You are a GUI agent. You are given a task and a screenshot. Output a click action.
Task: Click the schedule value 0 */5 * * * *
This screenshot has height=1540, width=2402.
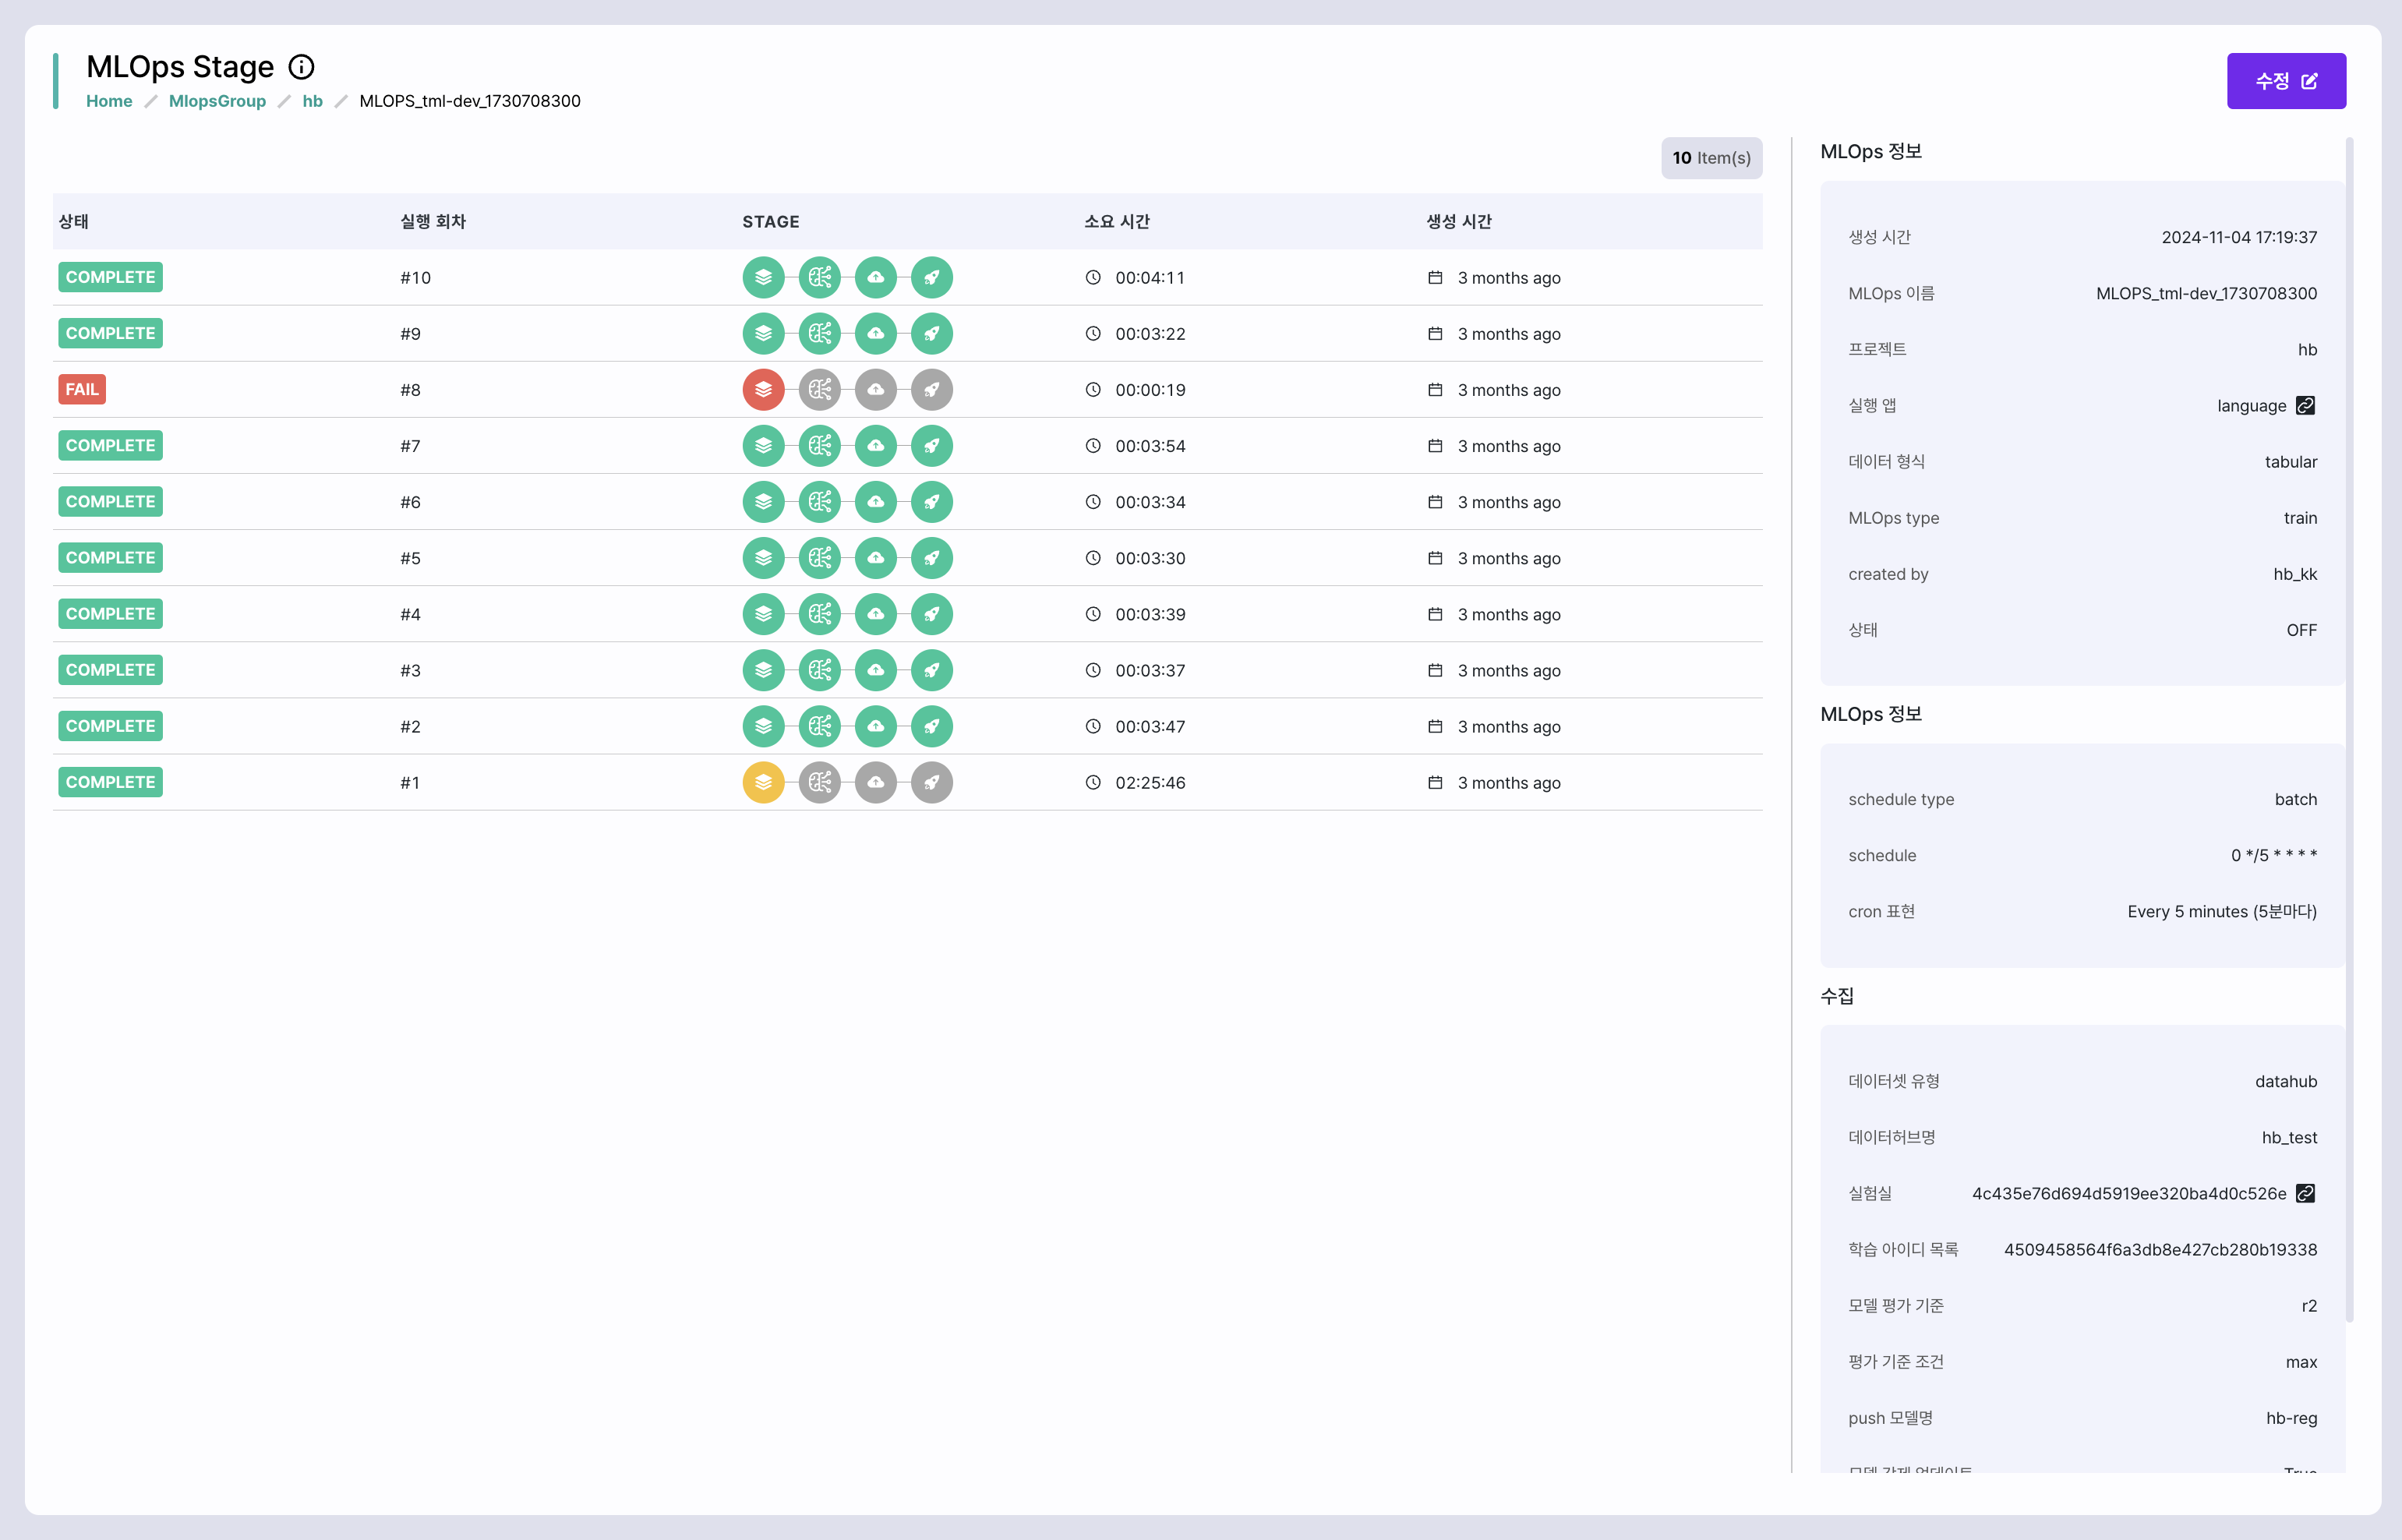point(2273,855)
